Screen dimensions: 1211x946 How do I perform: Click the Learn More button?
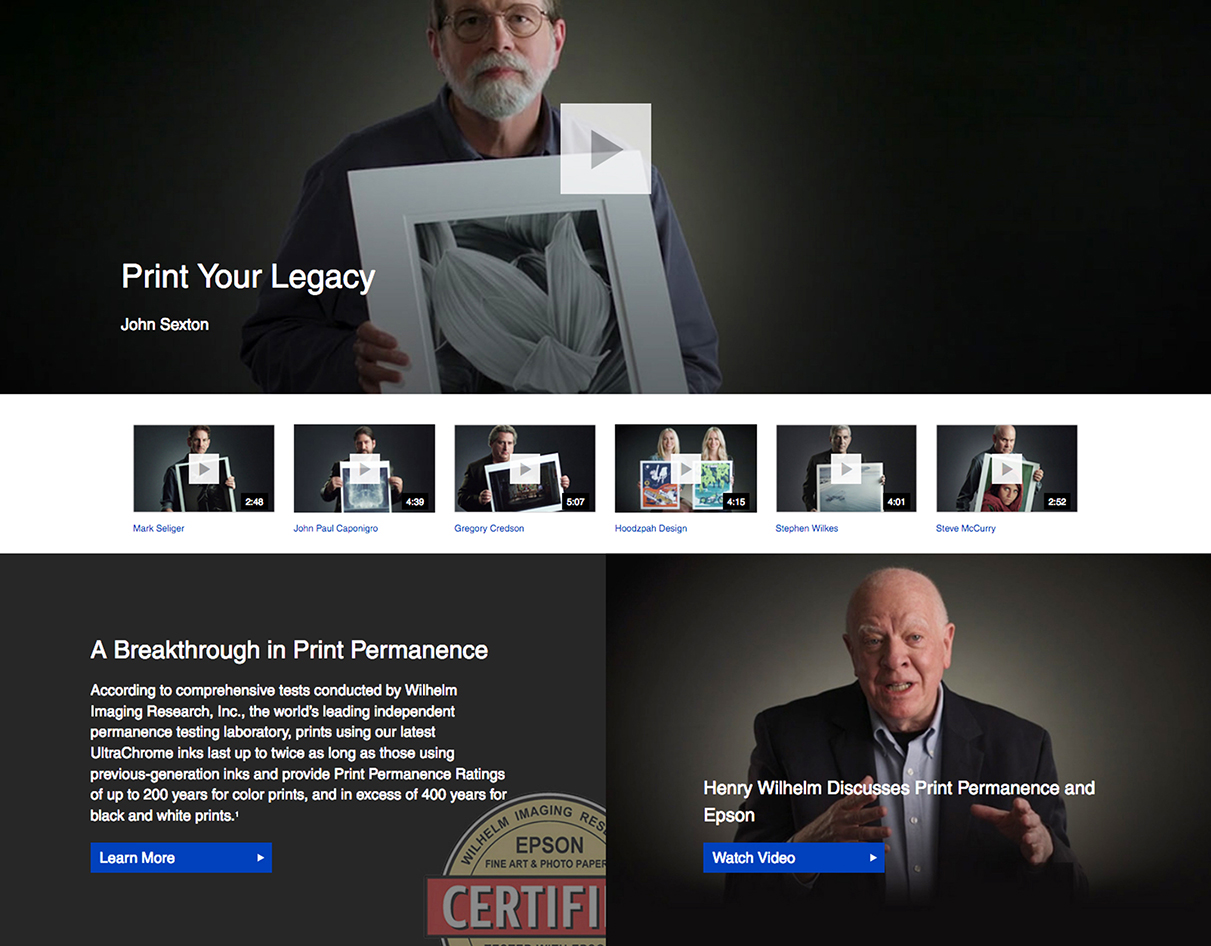pos(181,858)
